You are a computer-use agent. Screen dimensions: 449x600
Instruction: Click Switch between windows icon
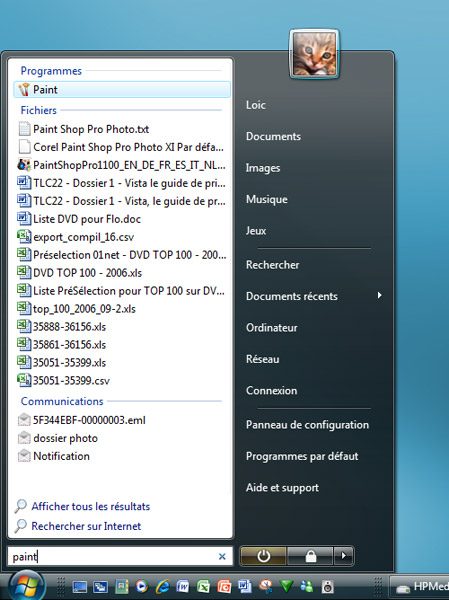(101, 586)
